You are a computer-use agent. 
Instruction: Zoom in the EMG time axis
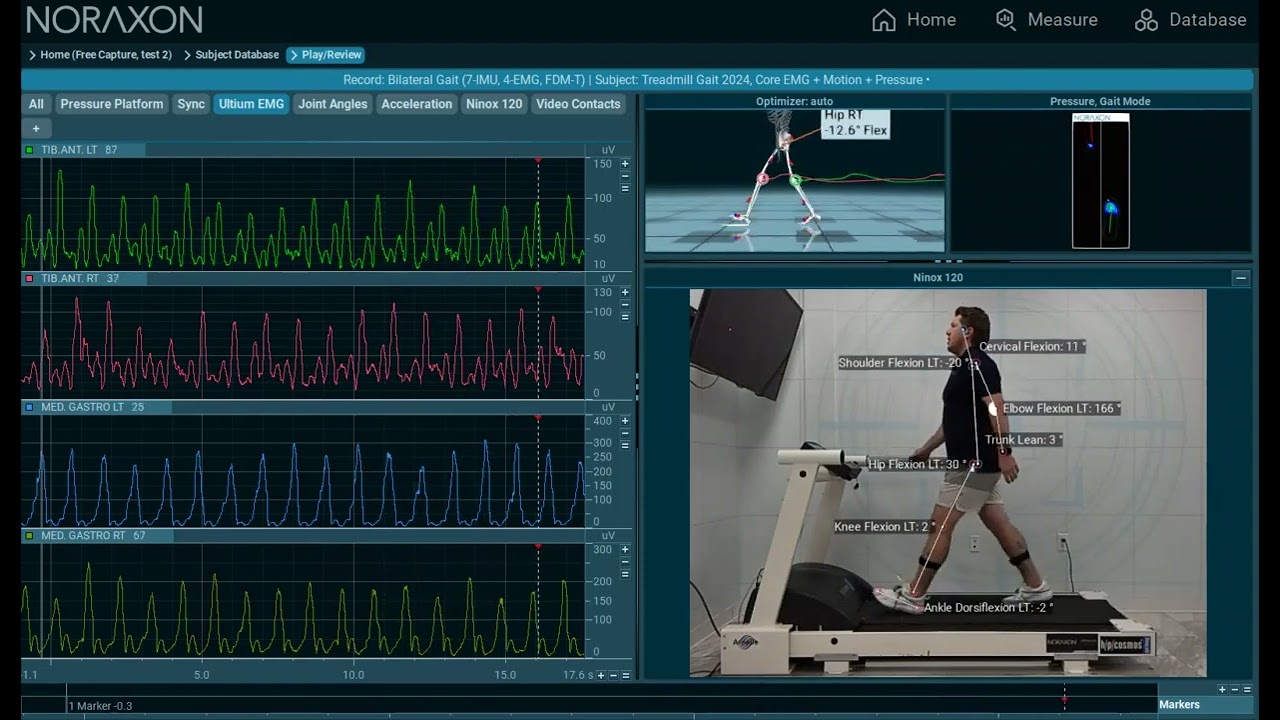point(601,675)
